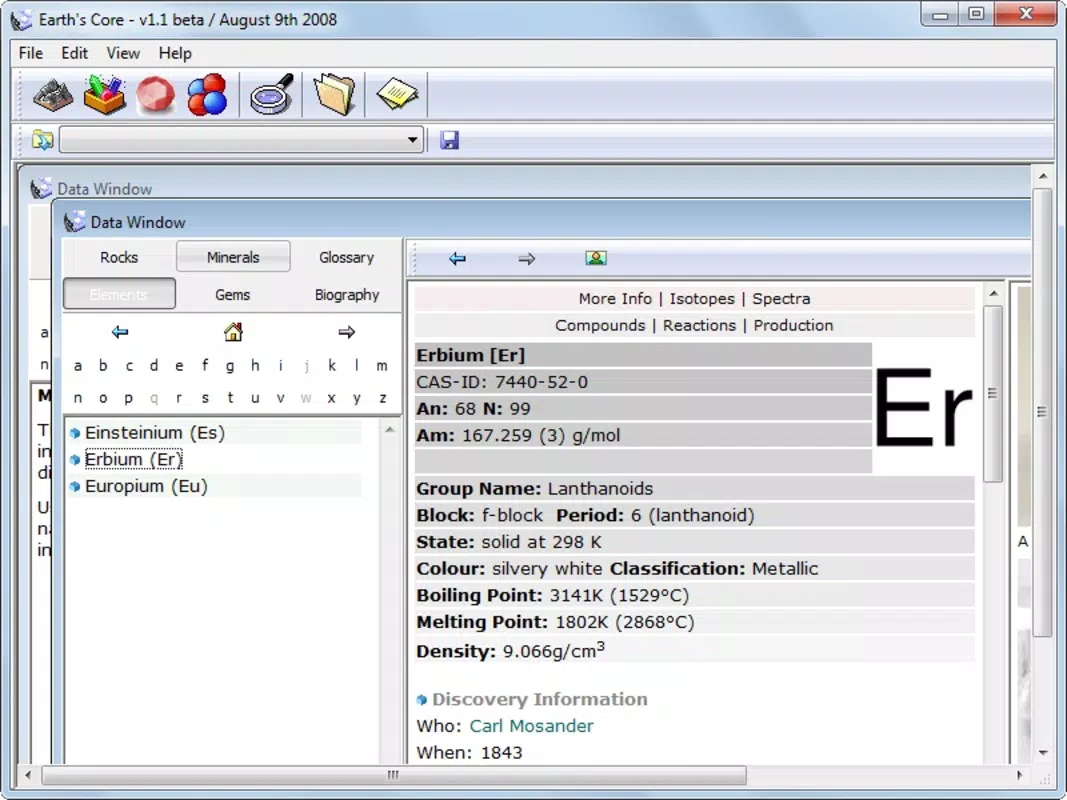The width and height of the screenshot is (1067, 800).
Task: Open the Compounds link
Action: point(600,325)
